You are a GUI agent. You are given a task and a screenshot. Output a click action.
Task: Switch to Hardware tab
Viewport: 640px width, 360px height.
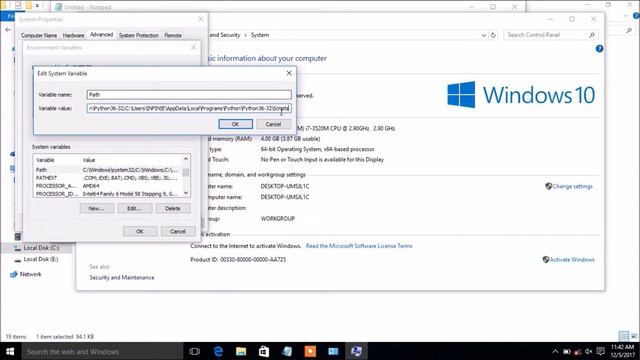73,36
